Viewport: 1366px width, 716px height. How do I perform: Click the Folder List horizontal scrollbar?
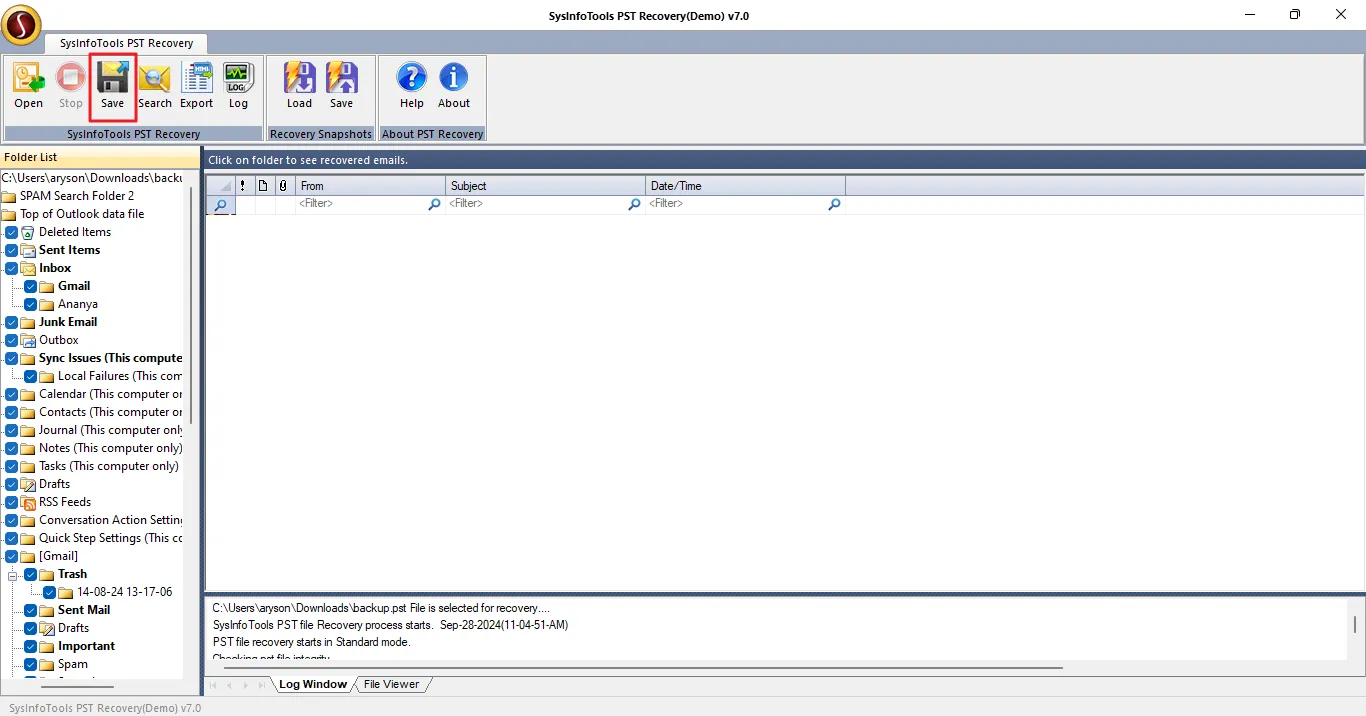point(78,687)
